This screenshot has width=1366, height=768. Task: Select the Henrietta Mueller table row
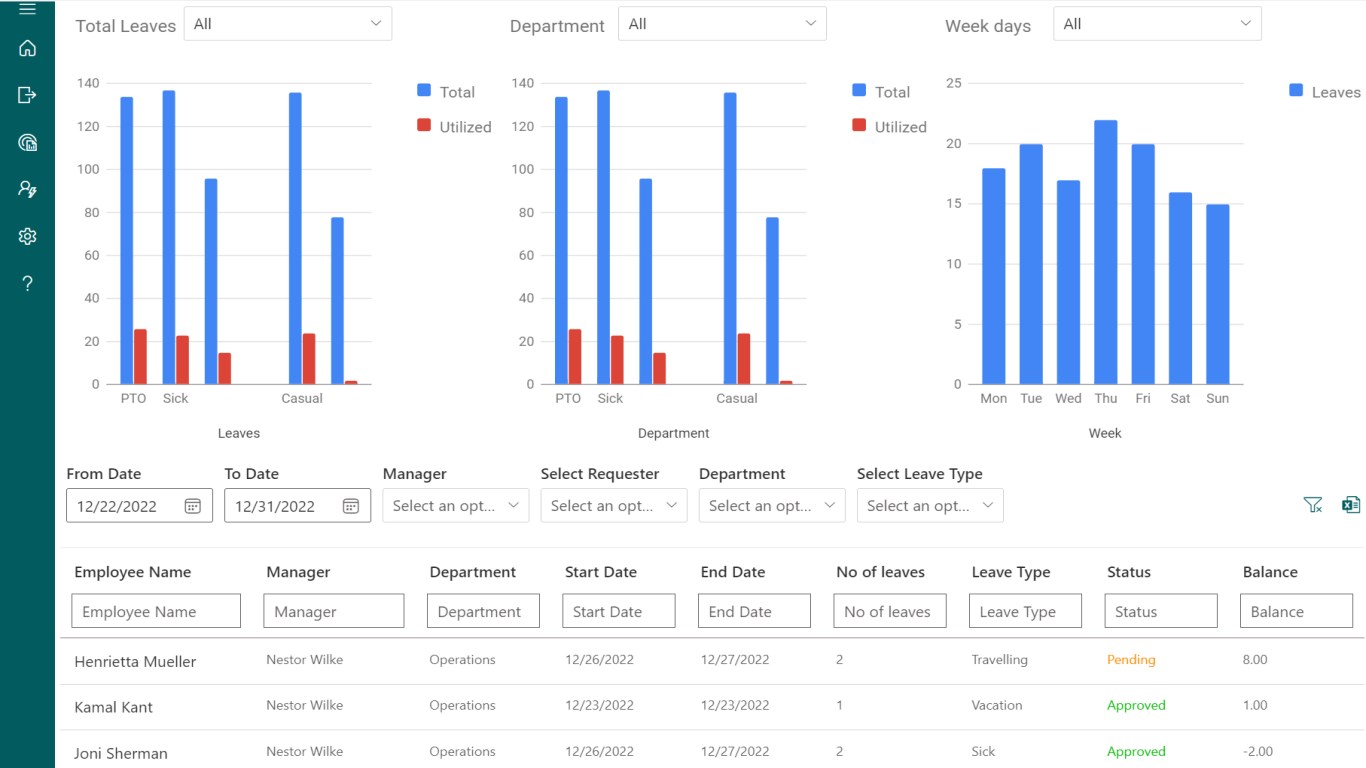click(711, 661)
